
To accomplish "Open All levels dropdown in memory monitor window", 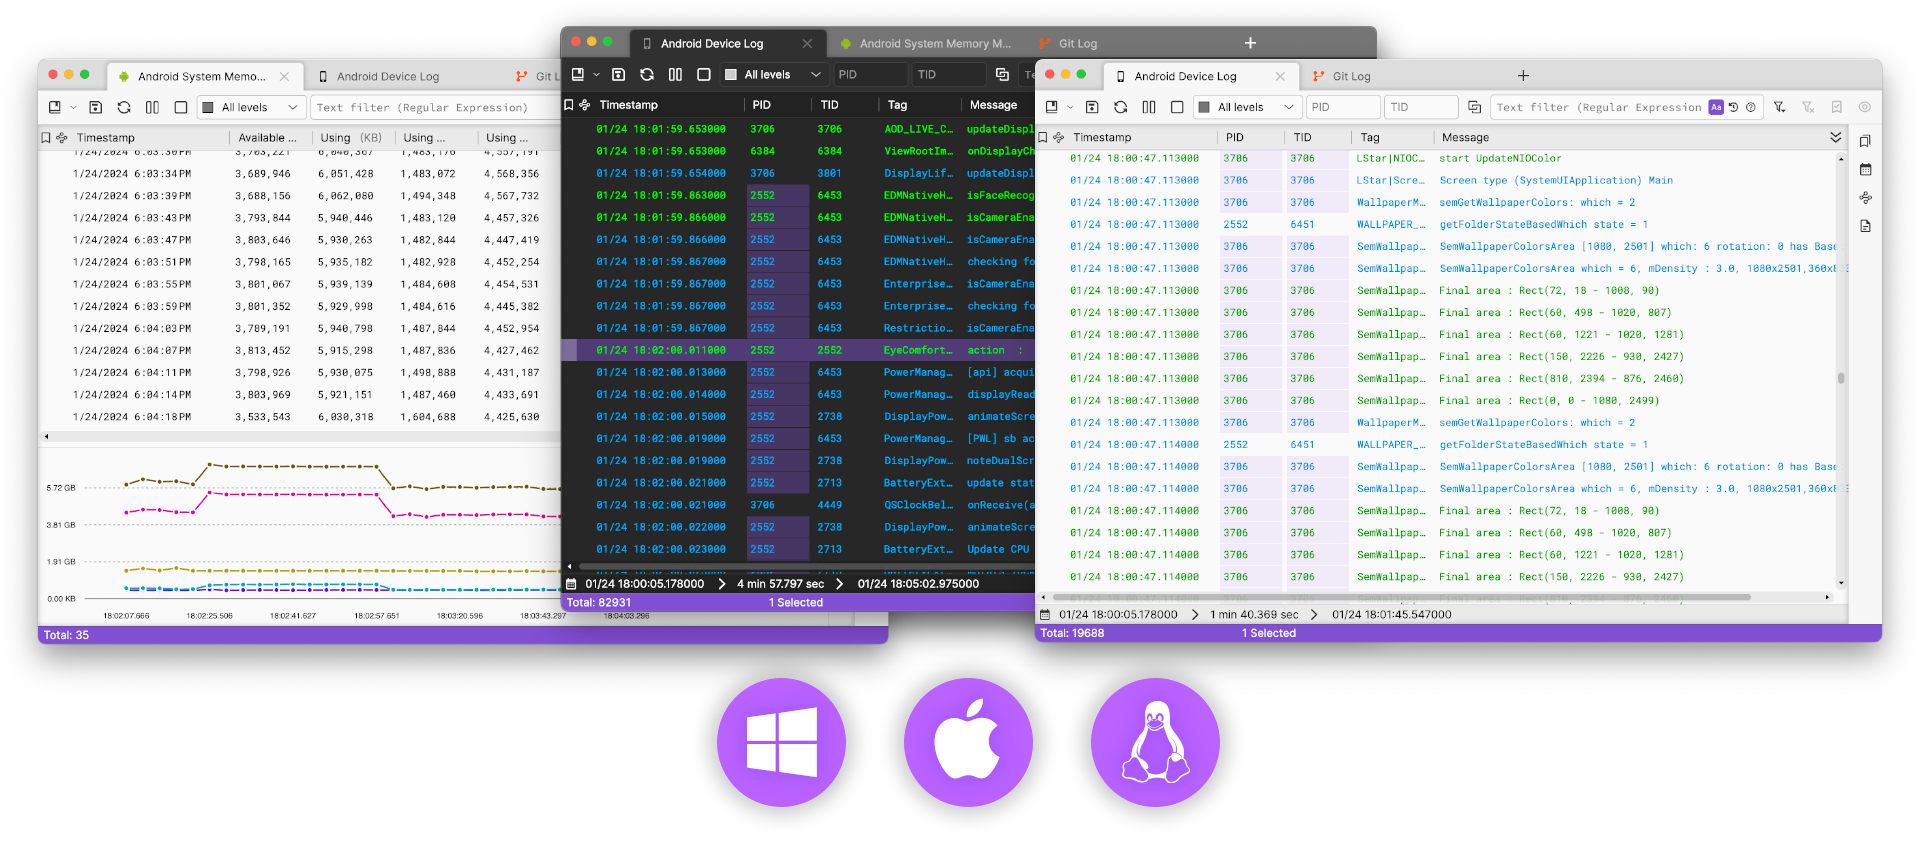I will click(x=250, y=107).
